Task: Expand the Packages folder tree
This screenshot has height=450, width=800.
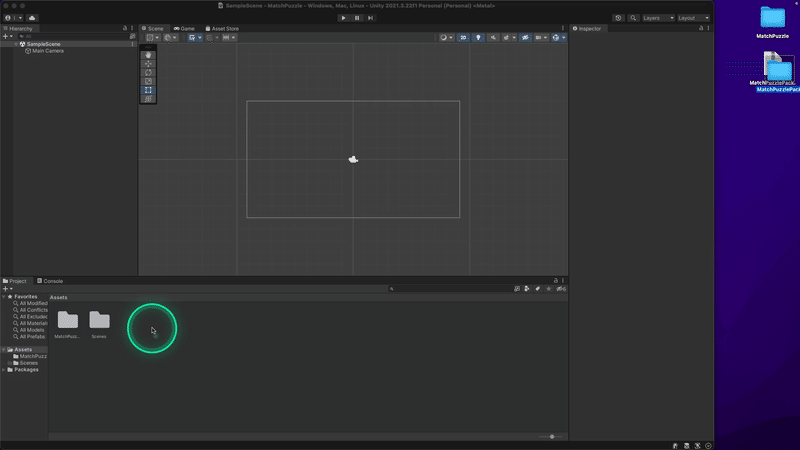Action: [x=4, y=369]
